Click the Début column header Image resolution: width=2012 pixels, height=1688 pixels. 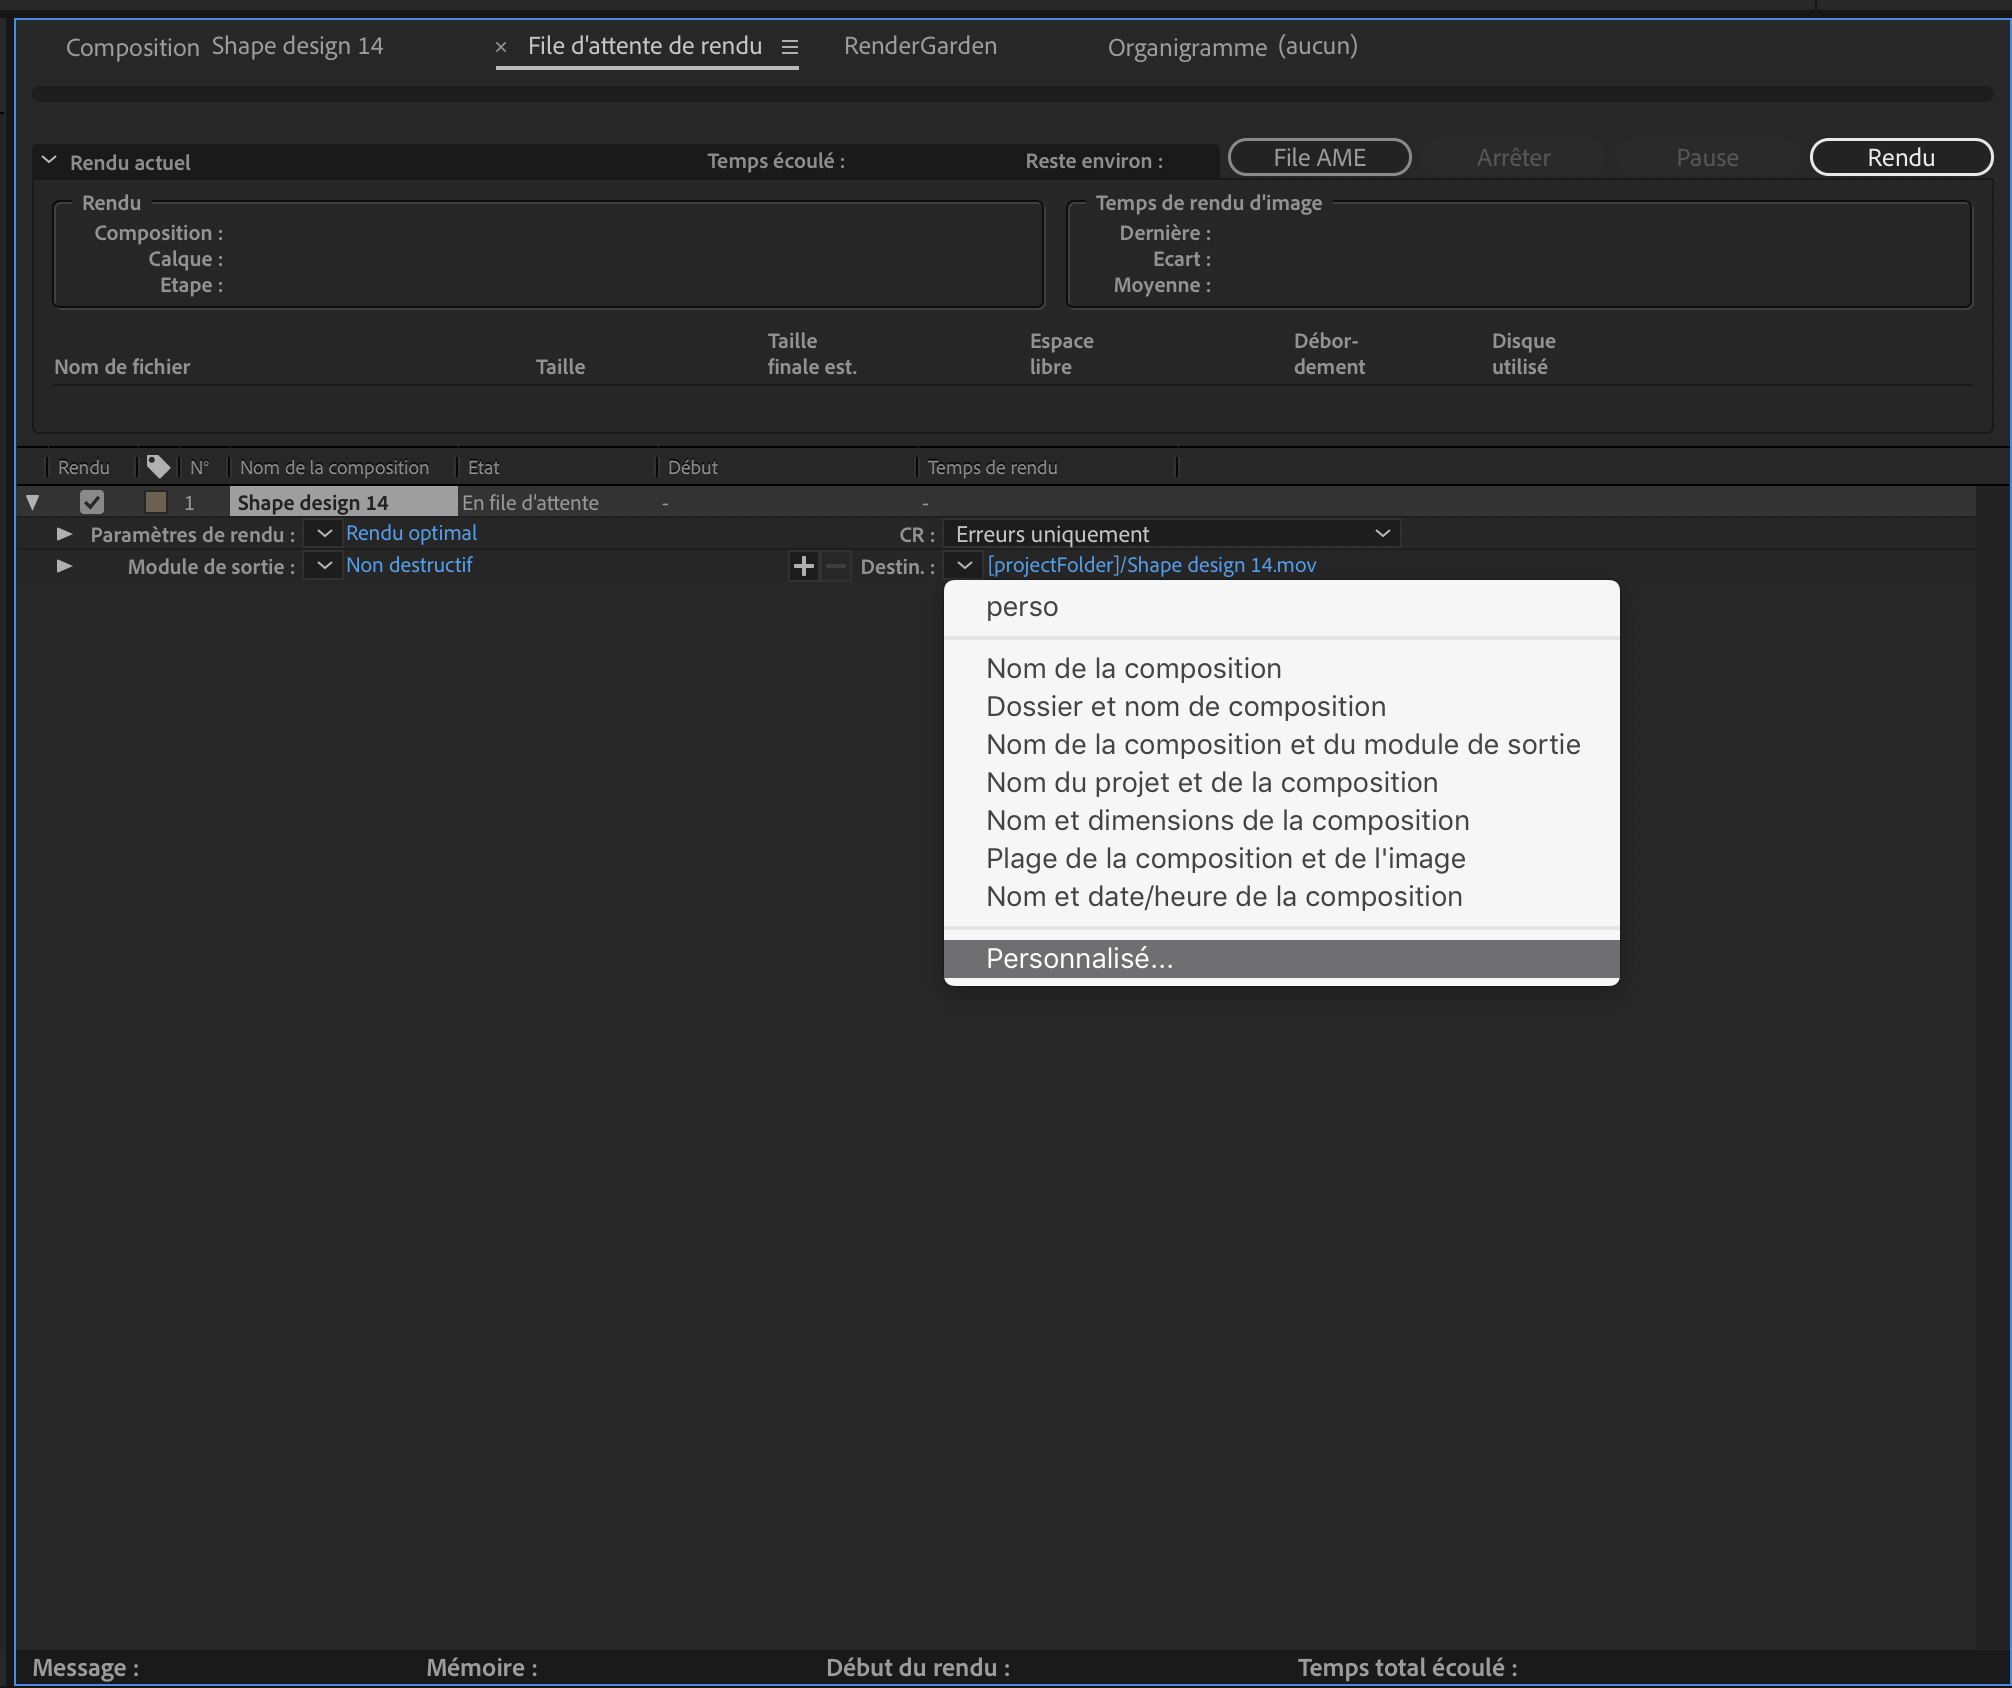pyautogui.click(x=692, y=467)
